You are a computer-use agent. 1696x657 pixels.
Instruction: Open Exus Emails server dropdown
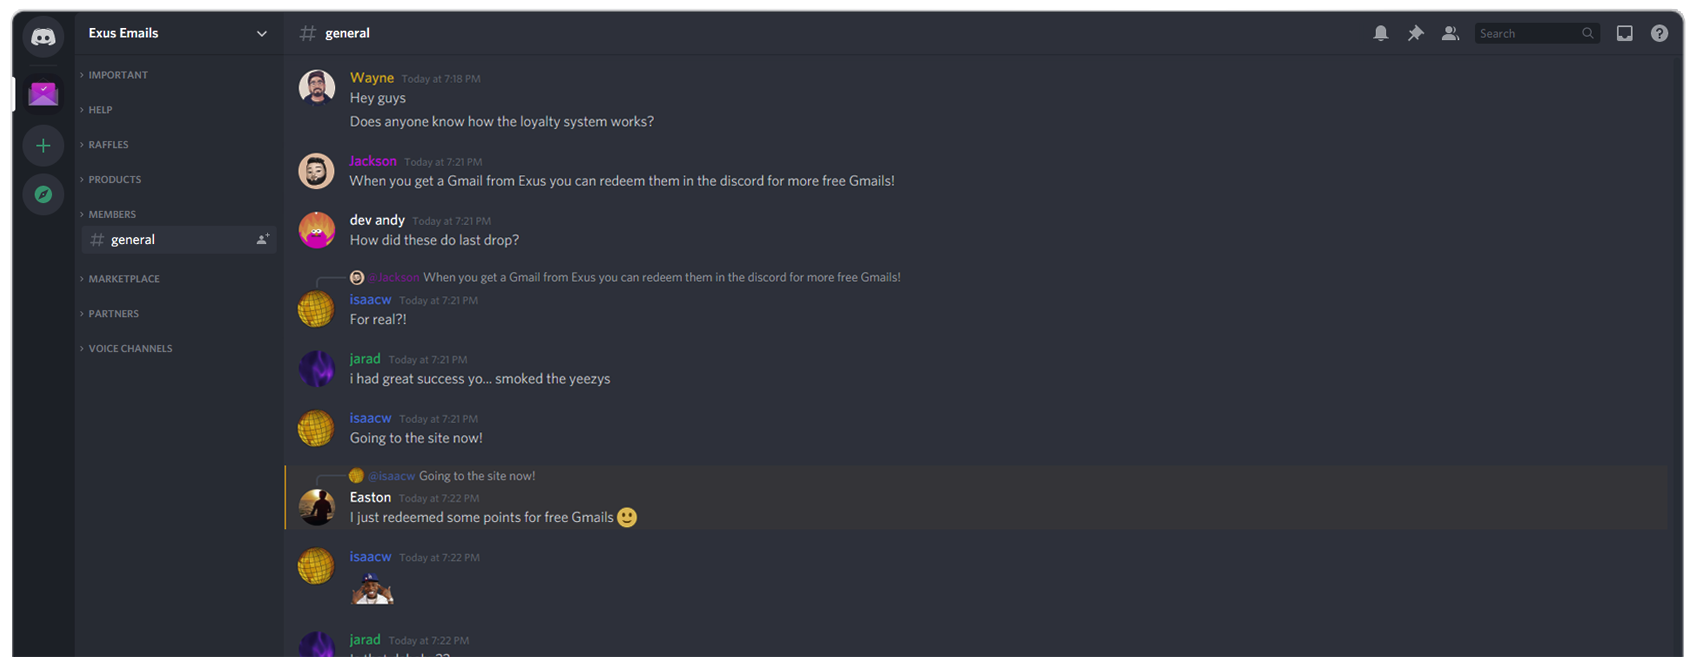tap(178, 33)
